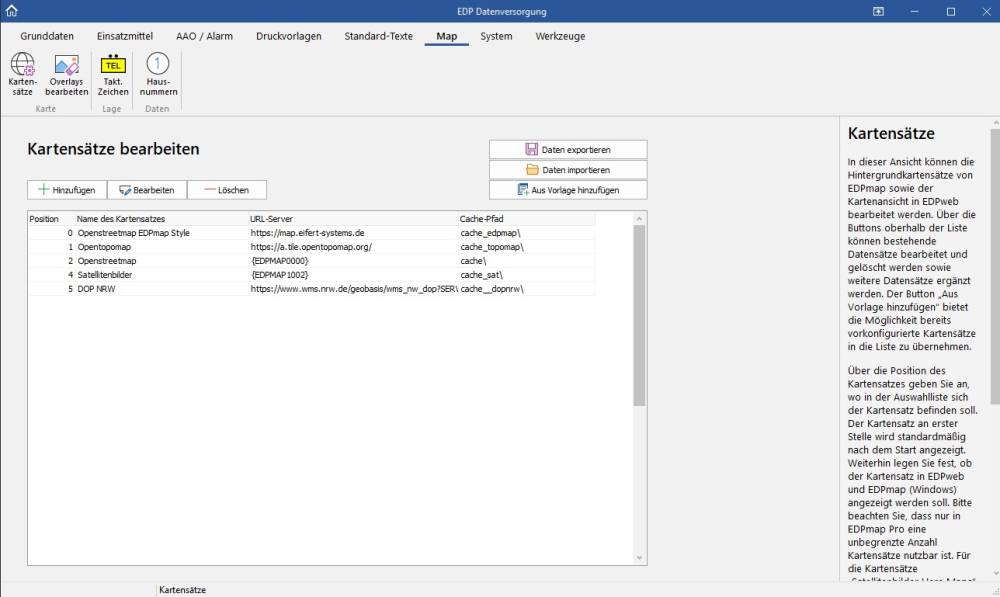Sort by Name des Kartensatzes header

tap(161, 219)
